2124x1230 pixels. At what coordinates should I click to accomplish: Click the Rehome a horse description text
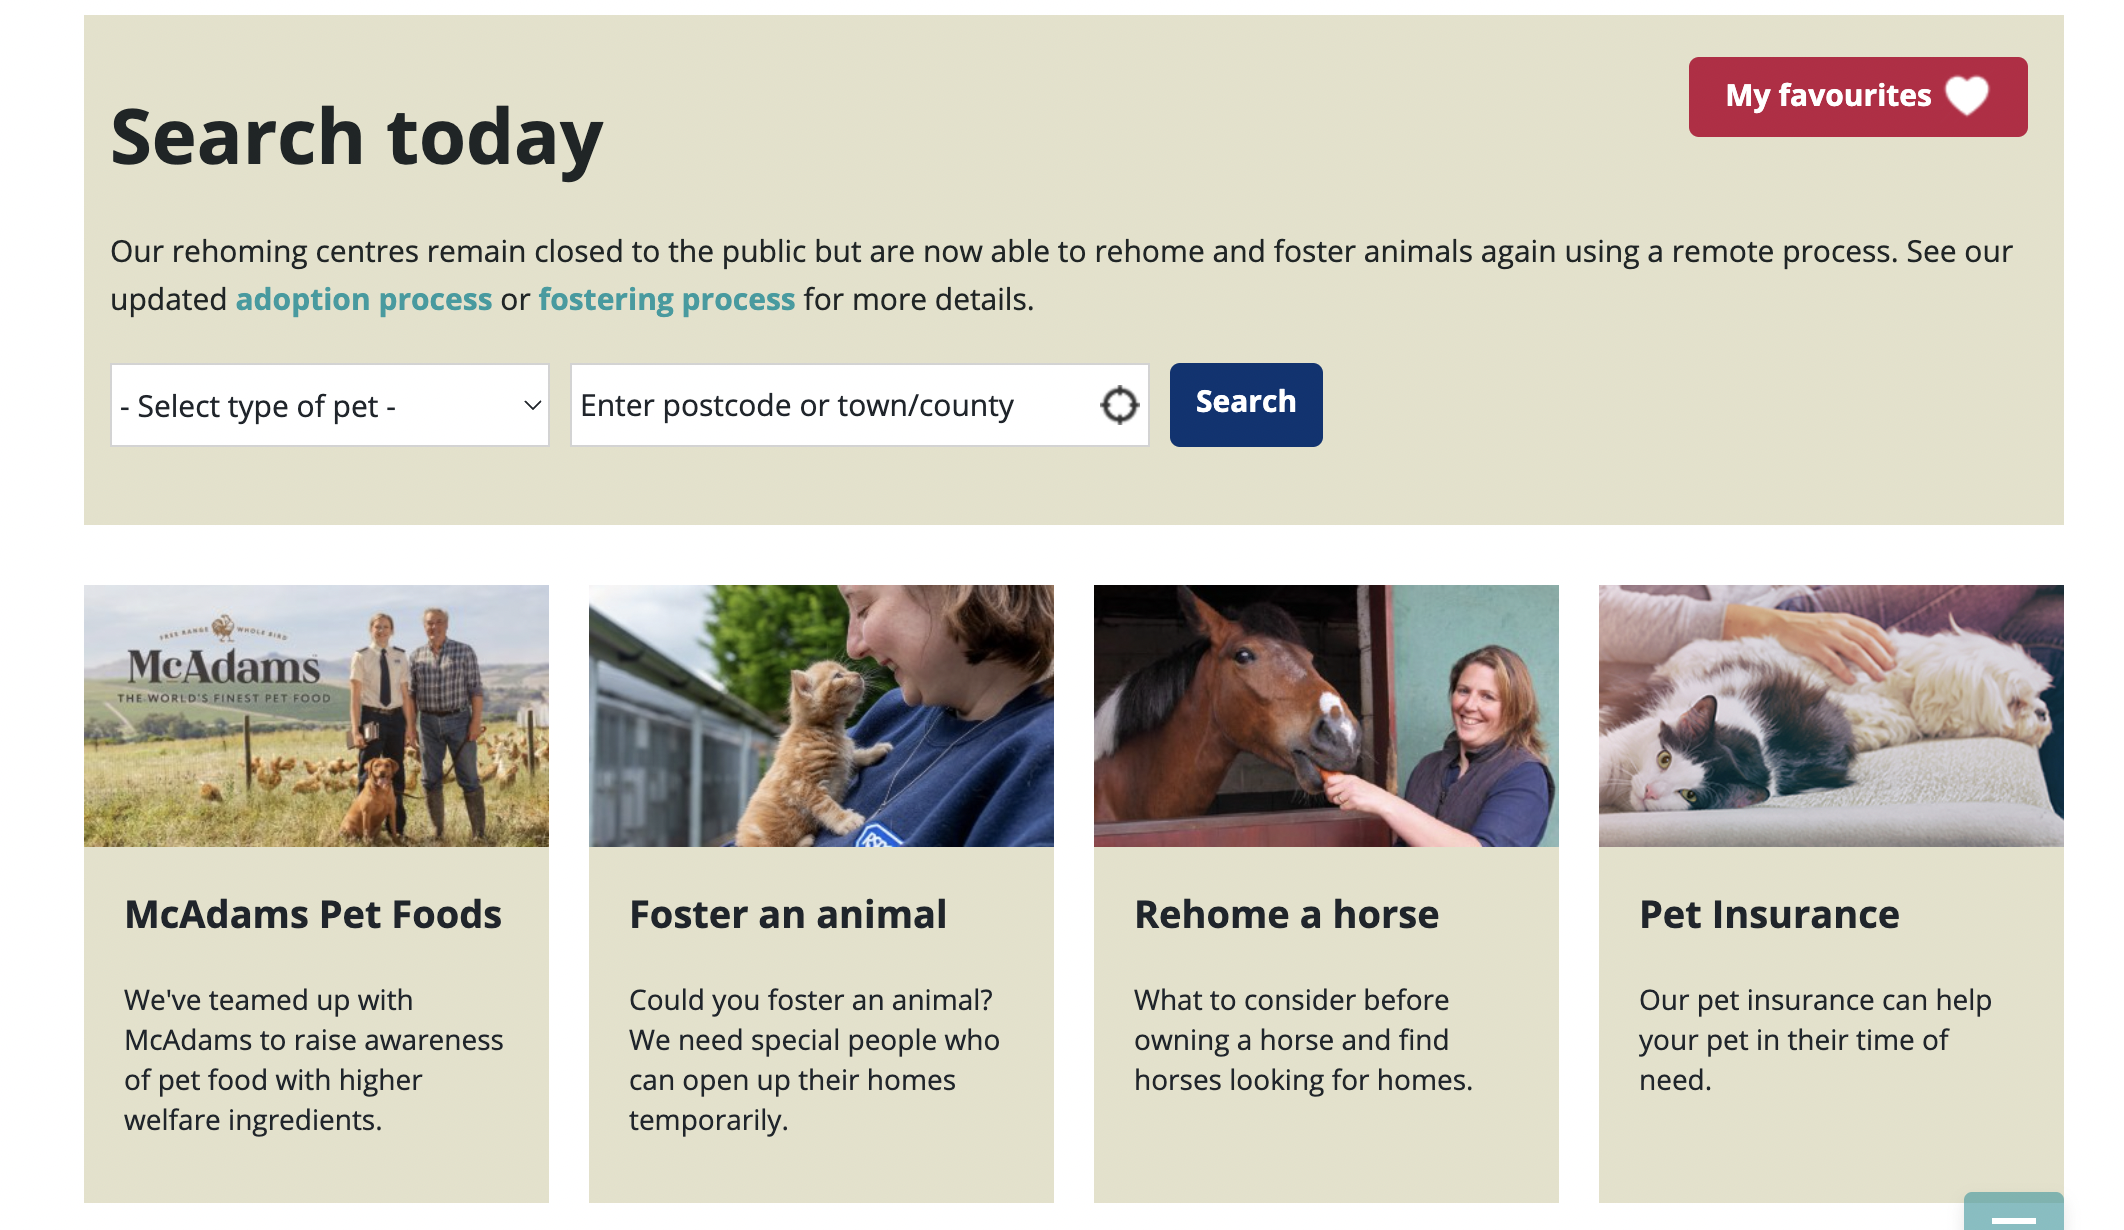click(1303, 1039)
